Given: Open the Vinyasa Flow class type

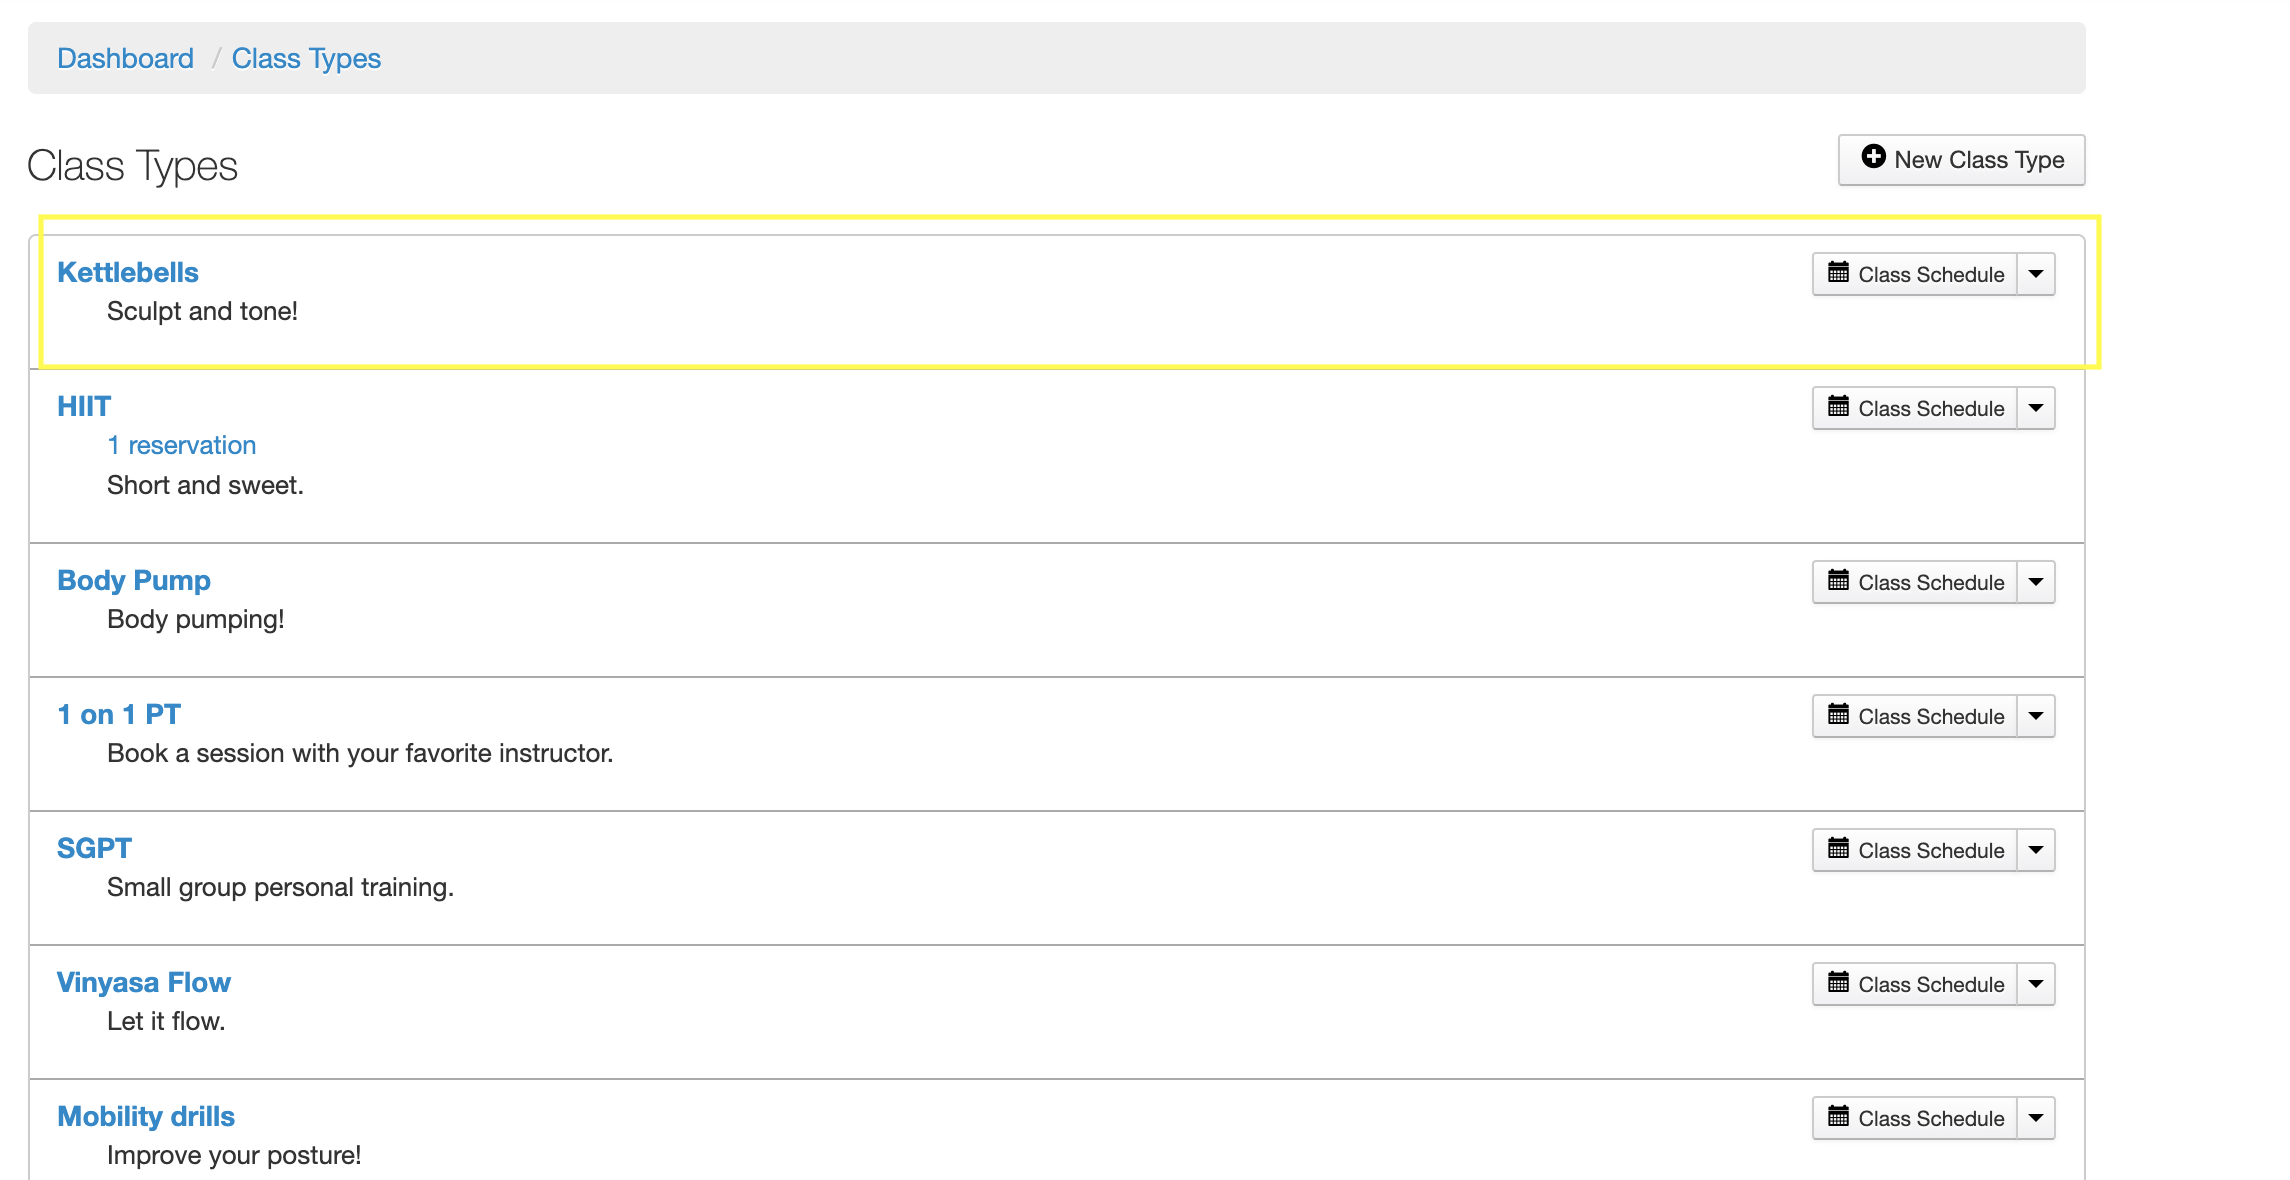Looking at the screenshot, I should 144,982.
